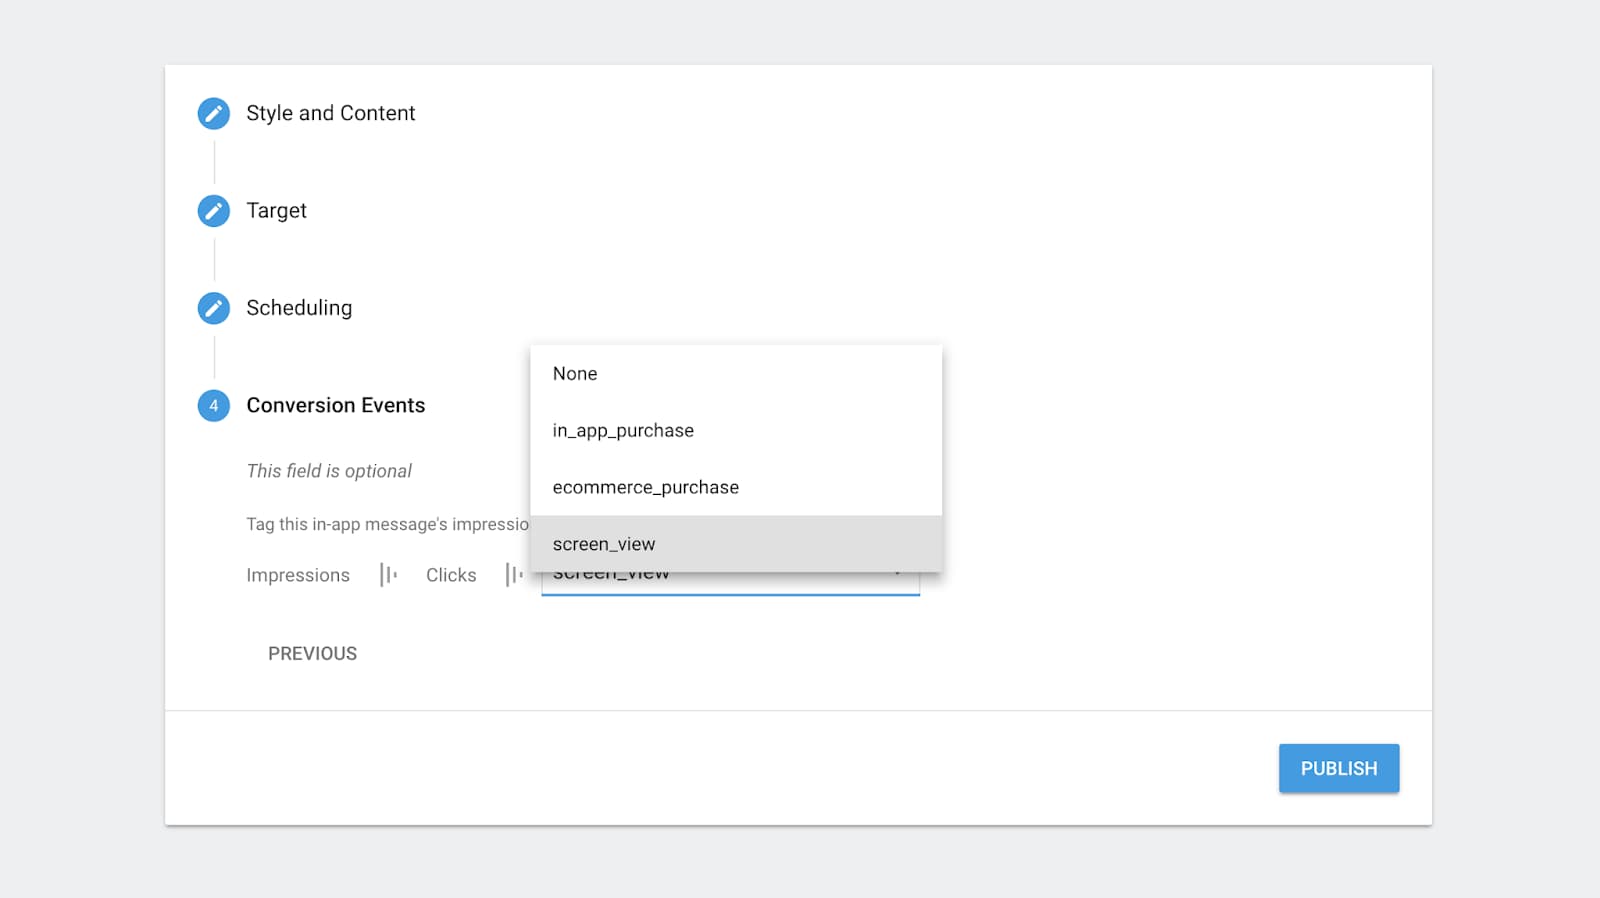This screenshot has height=898, width=1600.
Task: Go back with the PREVIOUS button
Action: (312, 653)
